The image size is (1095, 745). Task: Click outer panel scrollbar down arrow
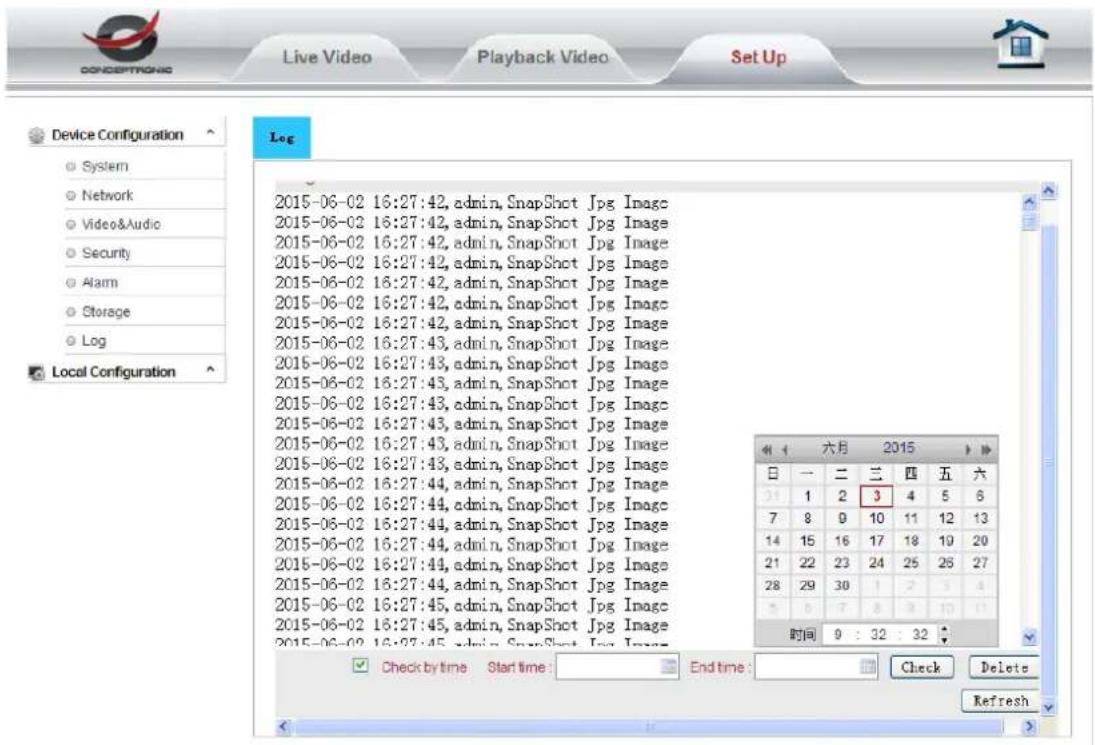pyautogui.click(x=1048, y=707)
